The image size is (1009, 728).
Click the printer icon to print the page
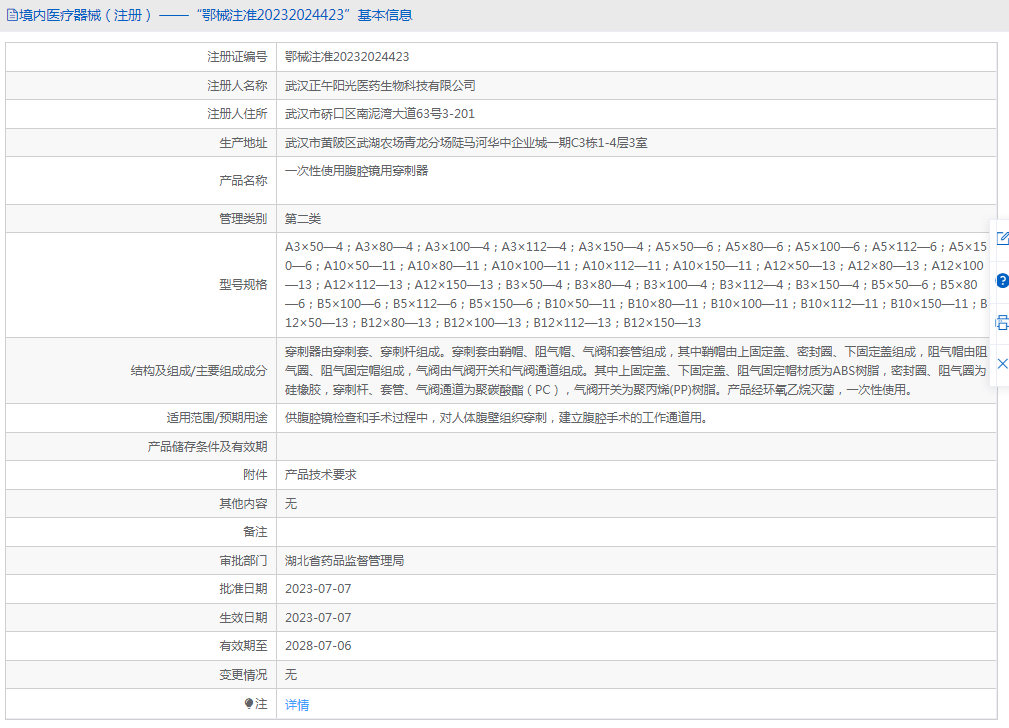click(x=1002, y=322)
